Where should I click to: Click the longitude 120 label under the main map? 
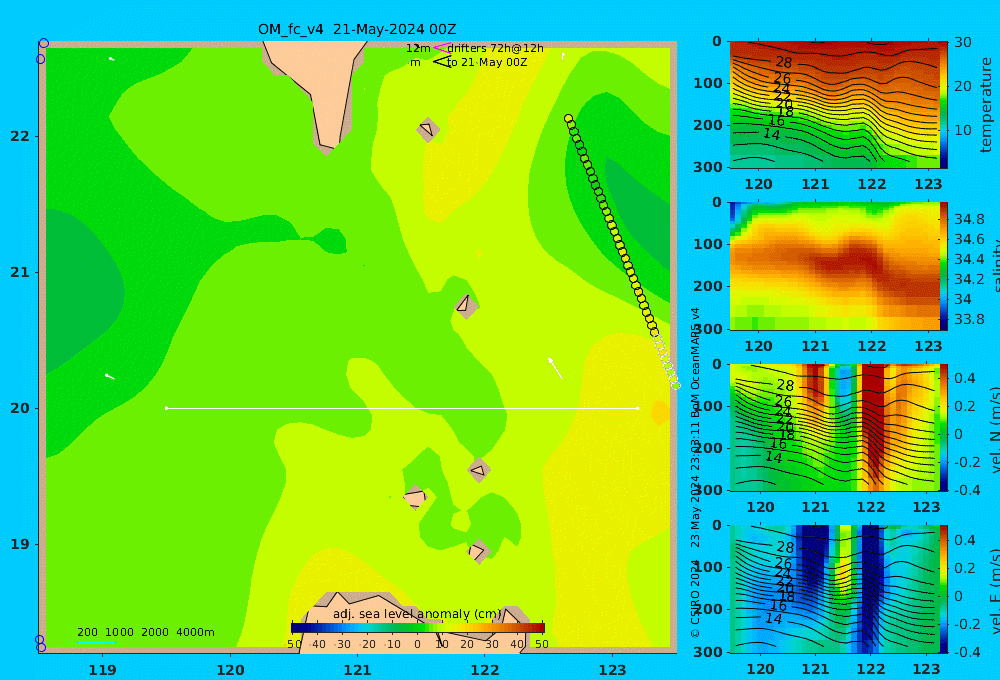coord(230,670)
